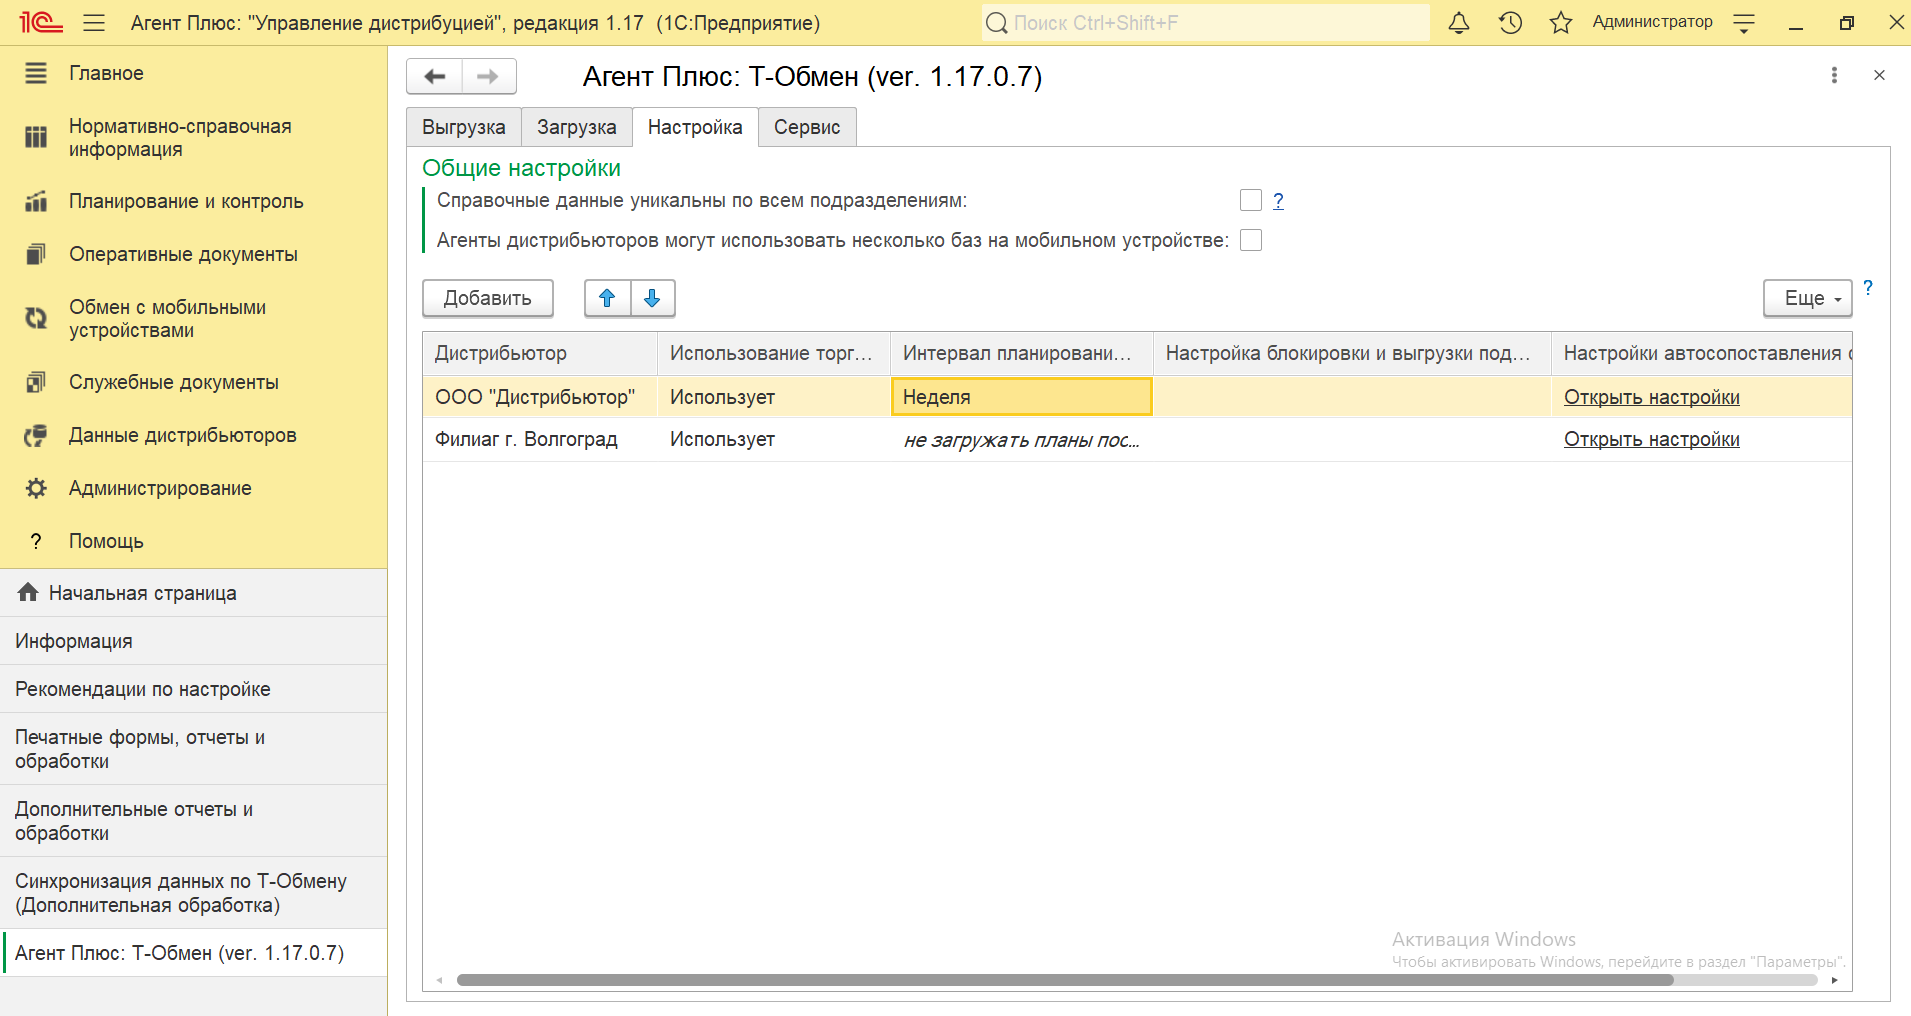Screen dimensions: 1911x1016
Task: Open Синхронизация данных по Т-Обмену item
Action: [194, 893]
